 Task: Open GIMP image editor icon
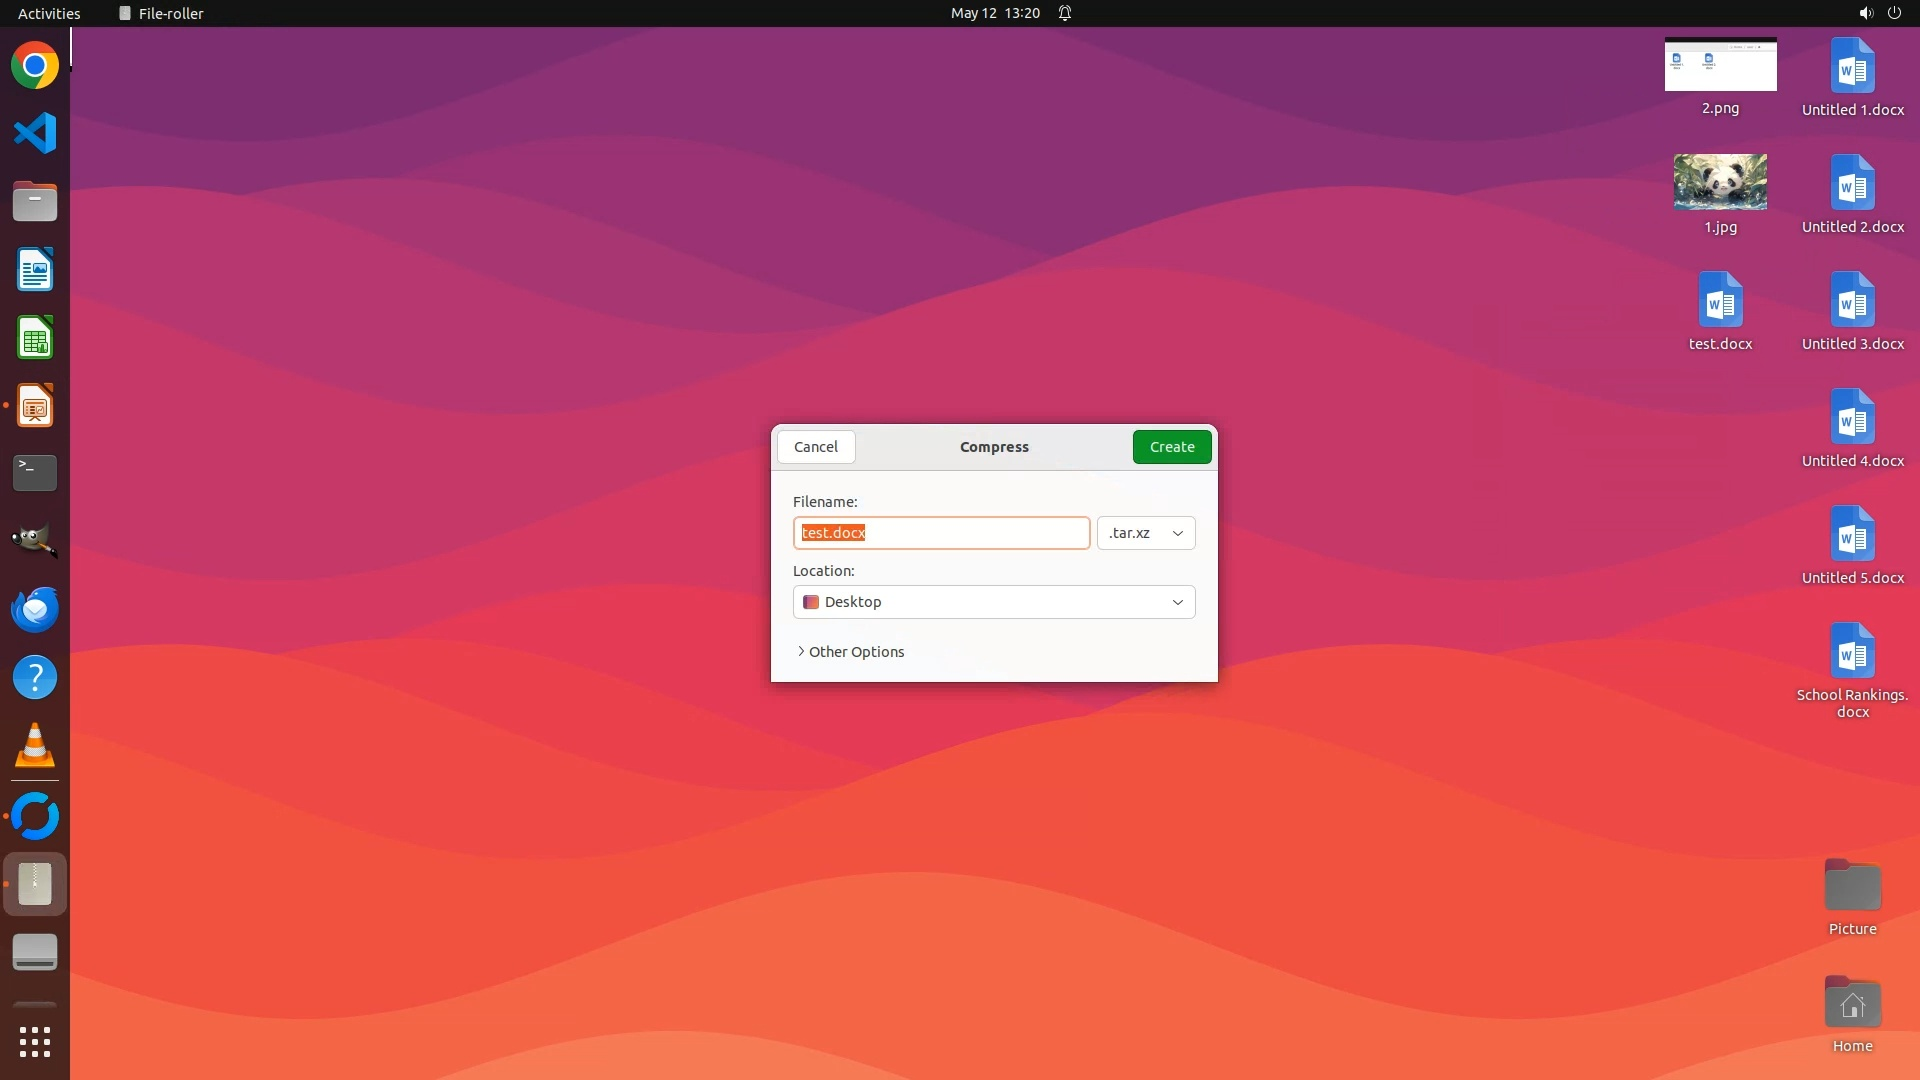(35, 541)
